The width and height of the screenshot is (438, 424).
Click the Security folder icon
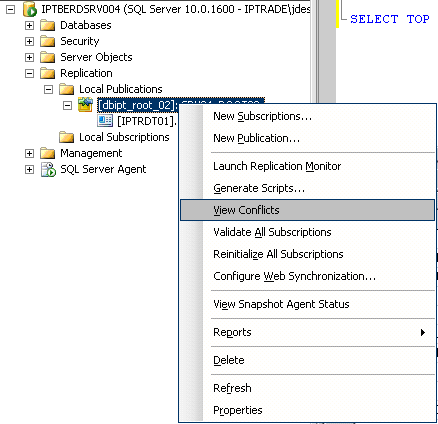click(47, 41)
